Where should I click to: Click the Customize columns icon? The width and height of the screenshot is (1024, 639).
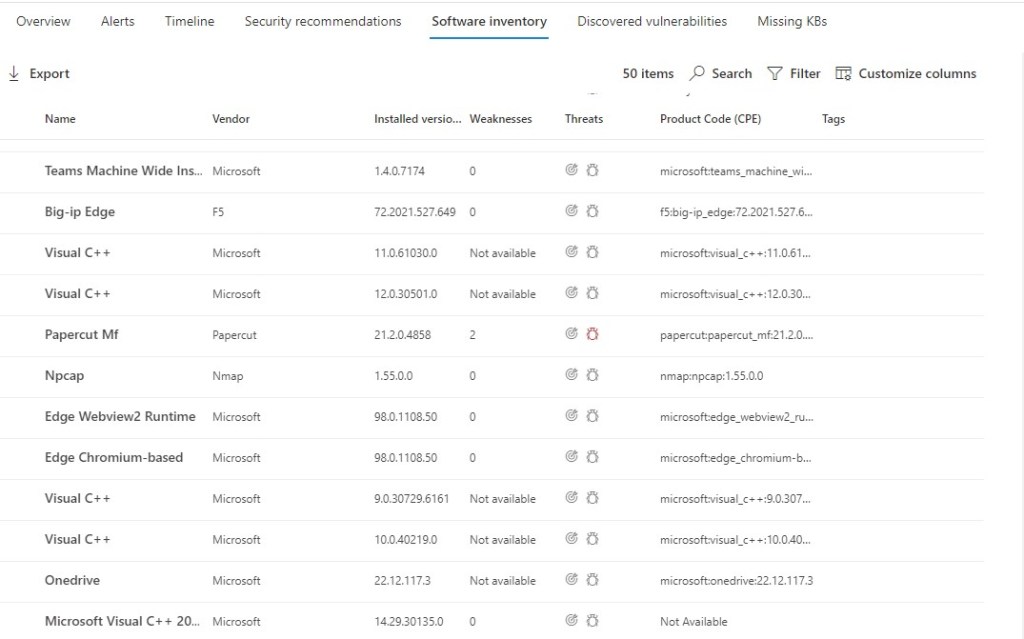pyautogui.click(x=843, y=74)
